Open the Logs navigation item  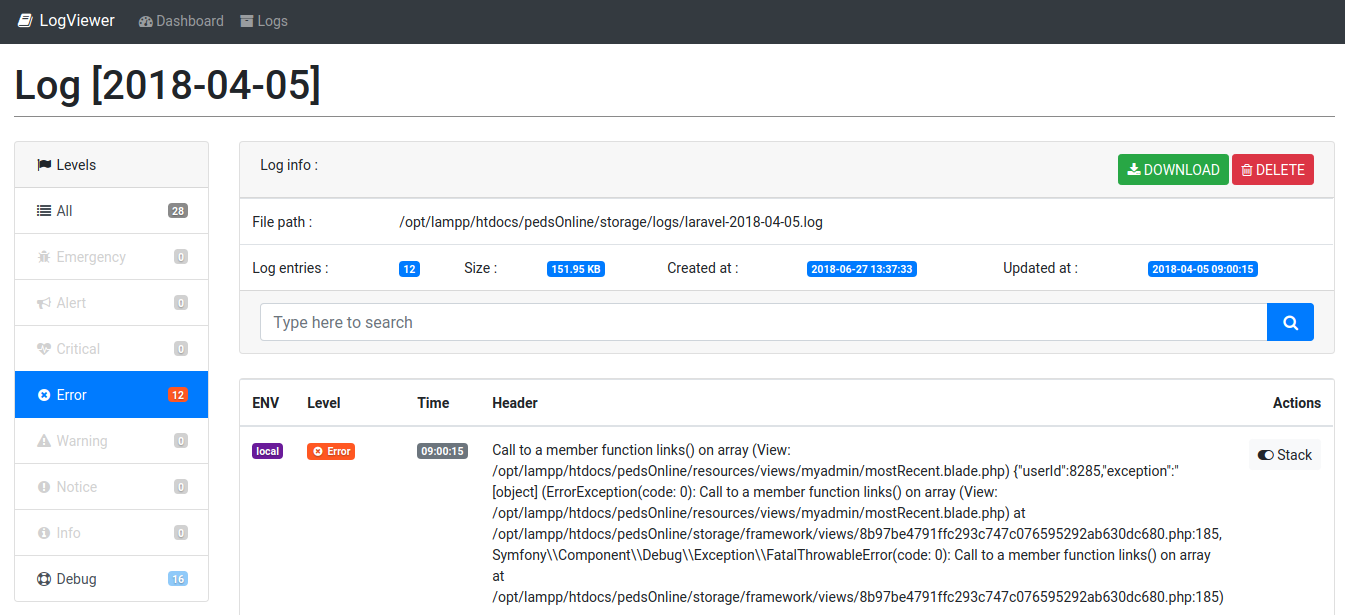click(x=264, y=21)
